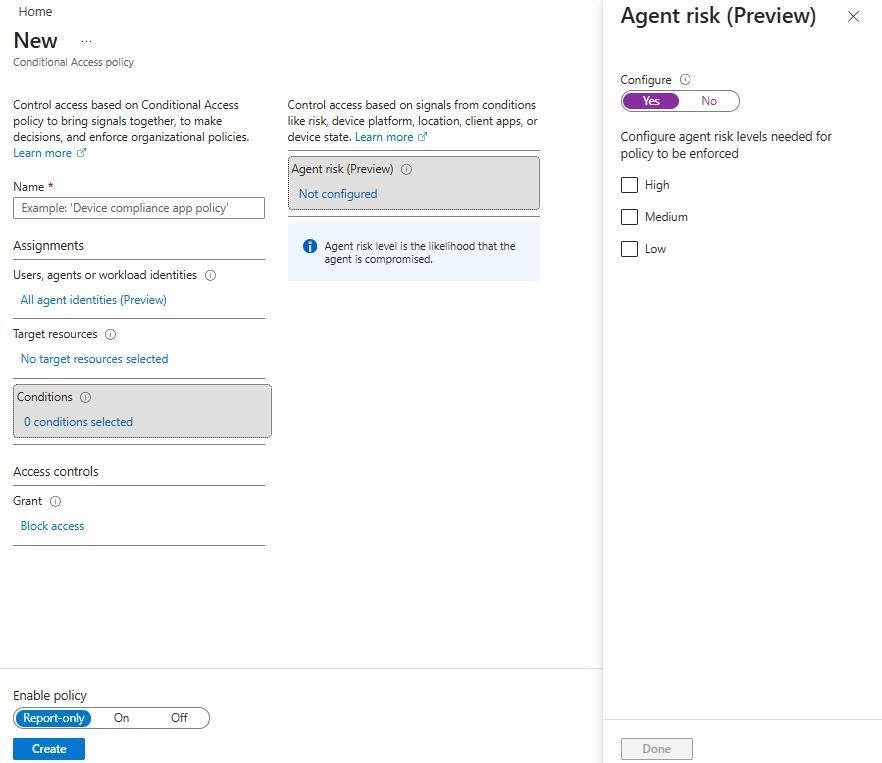Open the 0 conditions selected section
Viewport: 882px width, 763px height.
coord(78,422)
